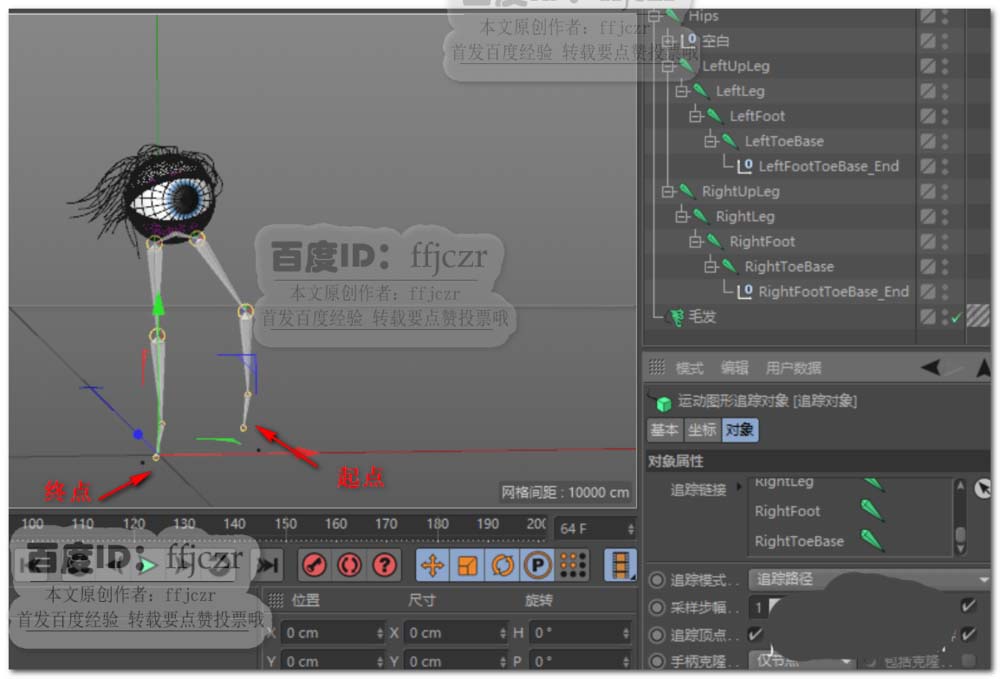
Task: Select the 毛发 object in the tree
Action: coord(702,316)
